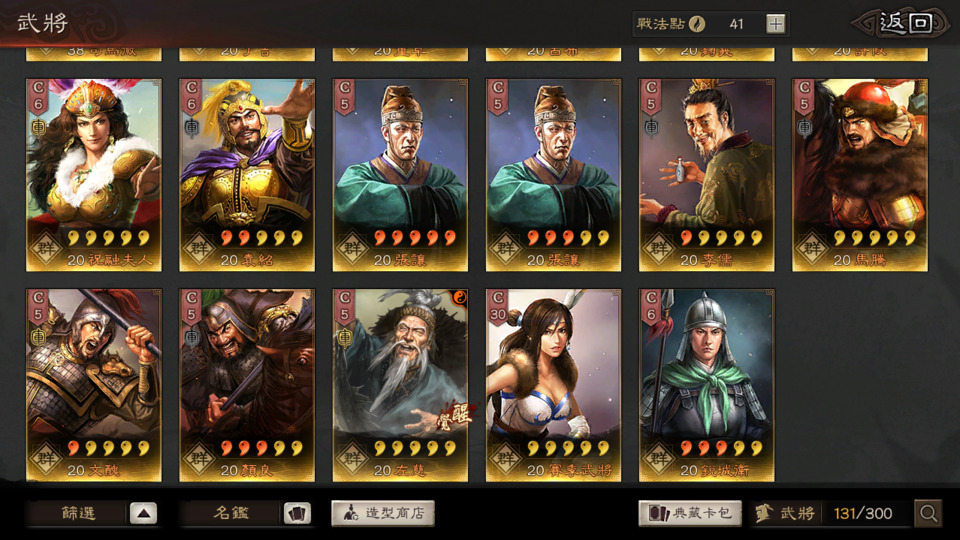Select the 馬騰 general card

(860, 175)
